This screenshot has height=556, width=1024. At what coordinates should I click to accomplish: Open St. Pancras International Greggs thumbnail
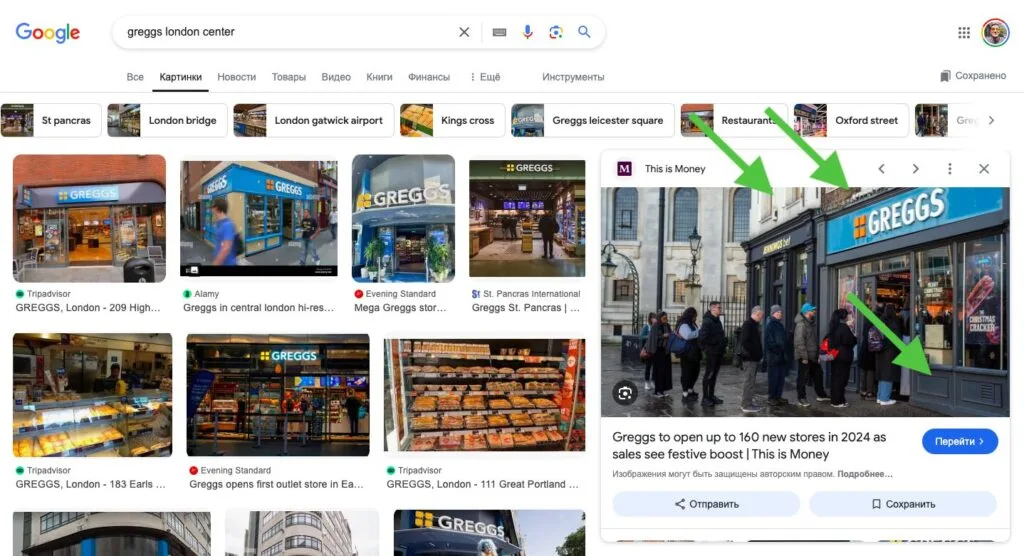[527, 218]
